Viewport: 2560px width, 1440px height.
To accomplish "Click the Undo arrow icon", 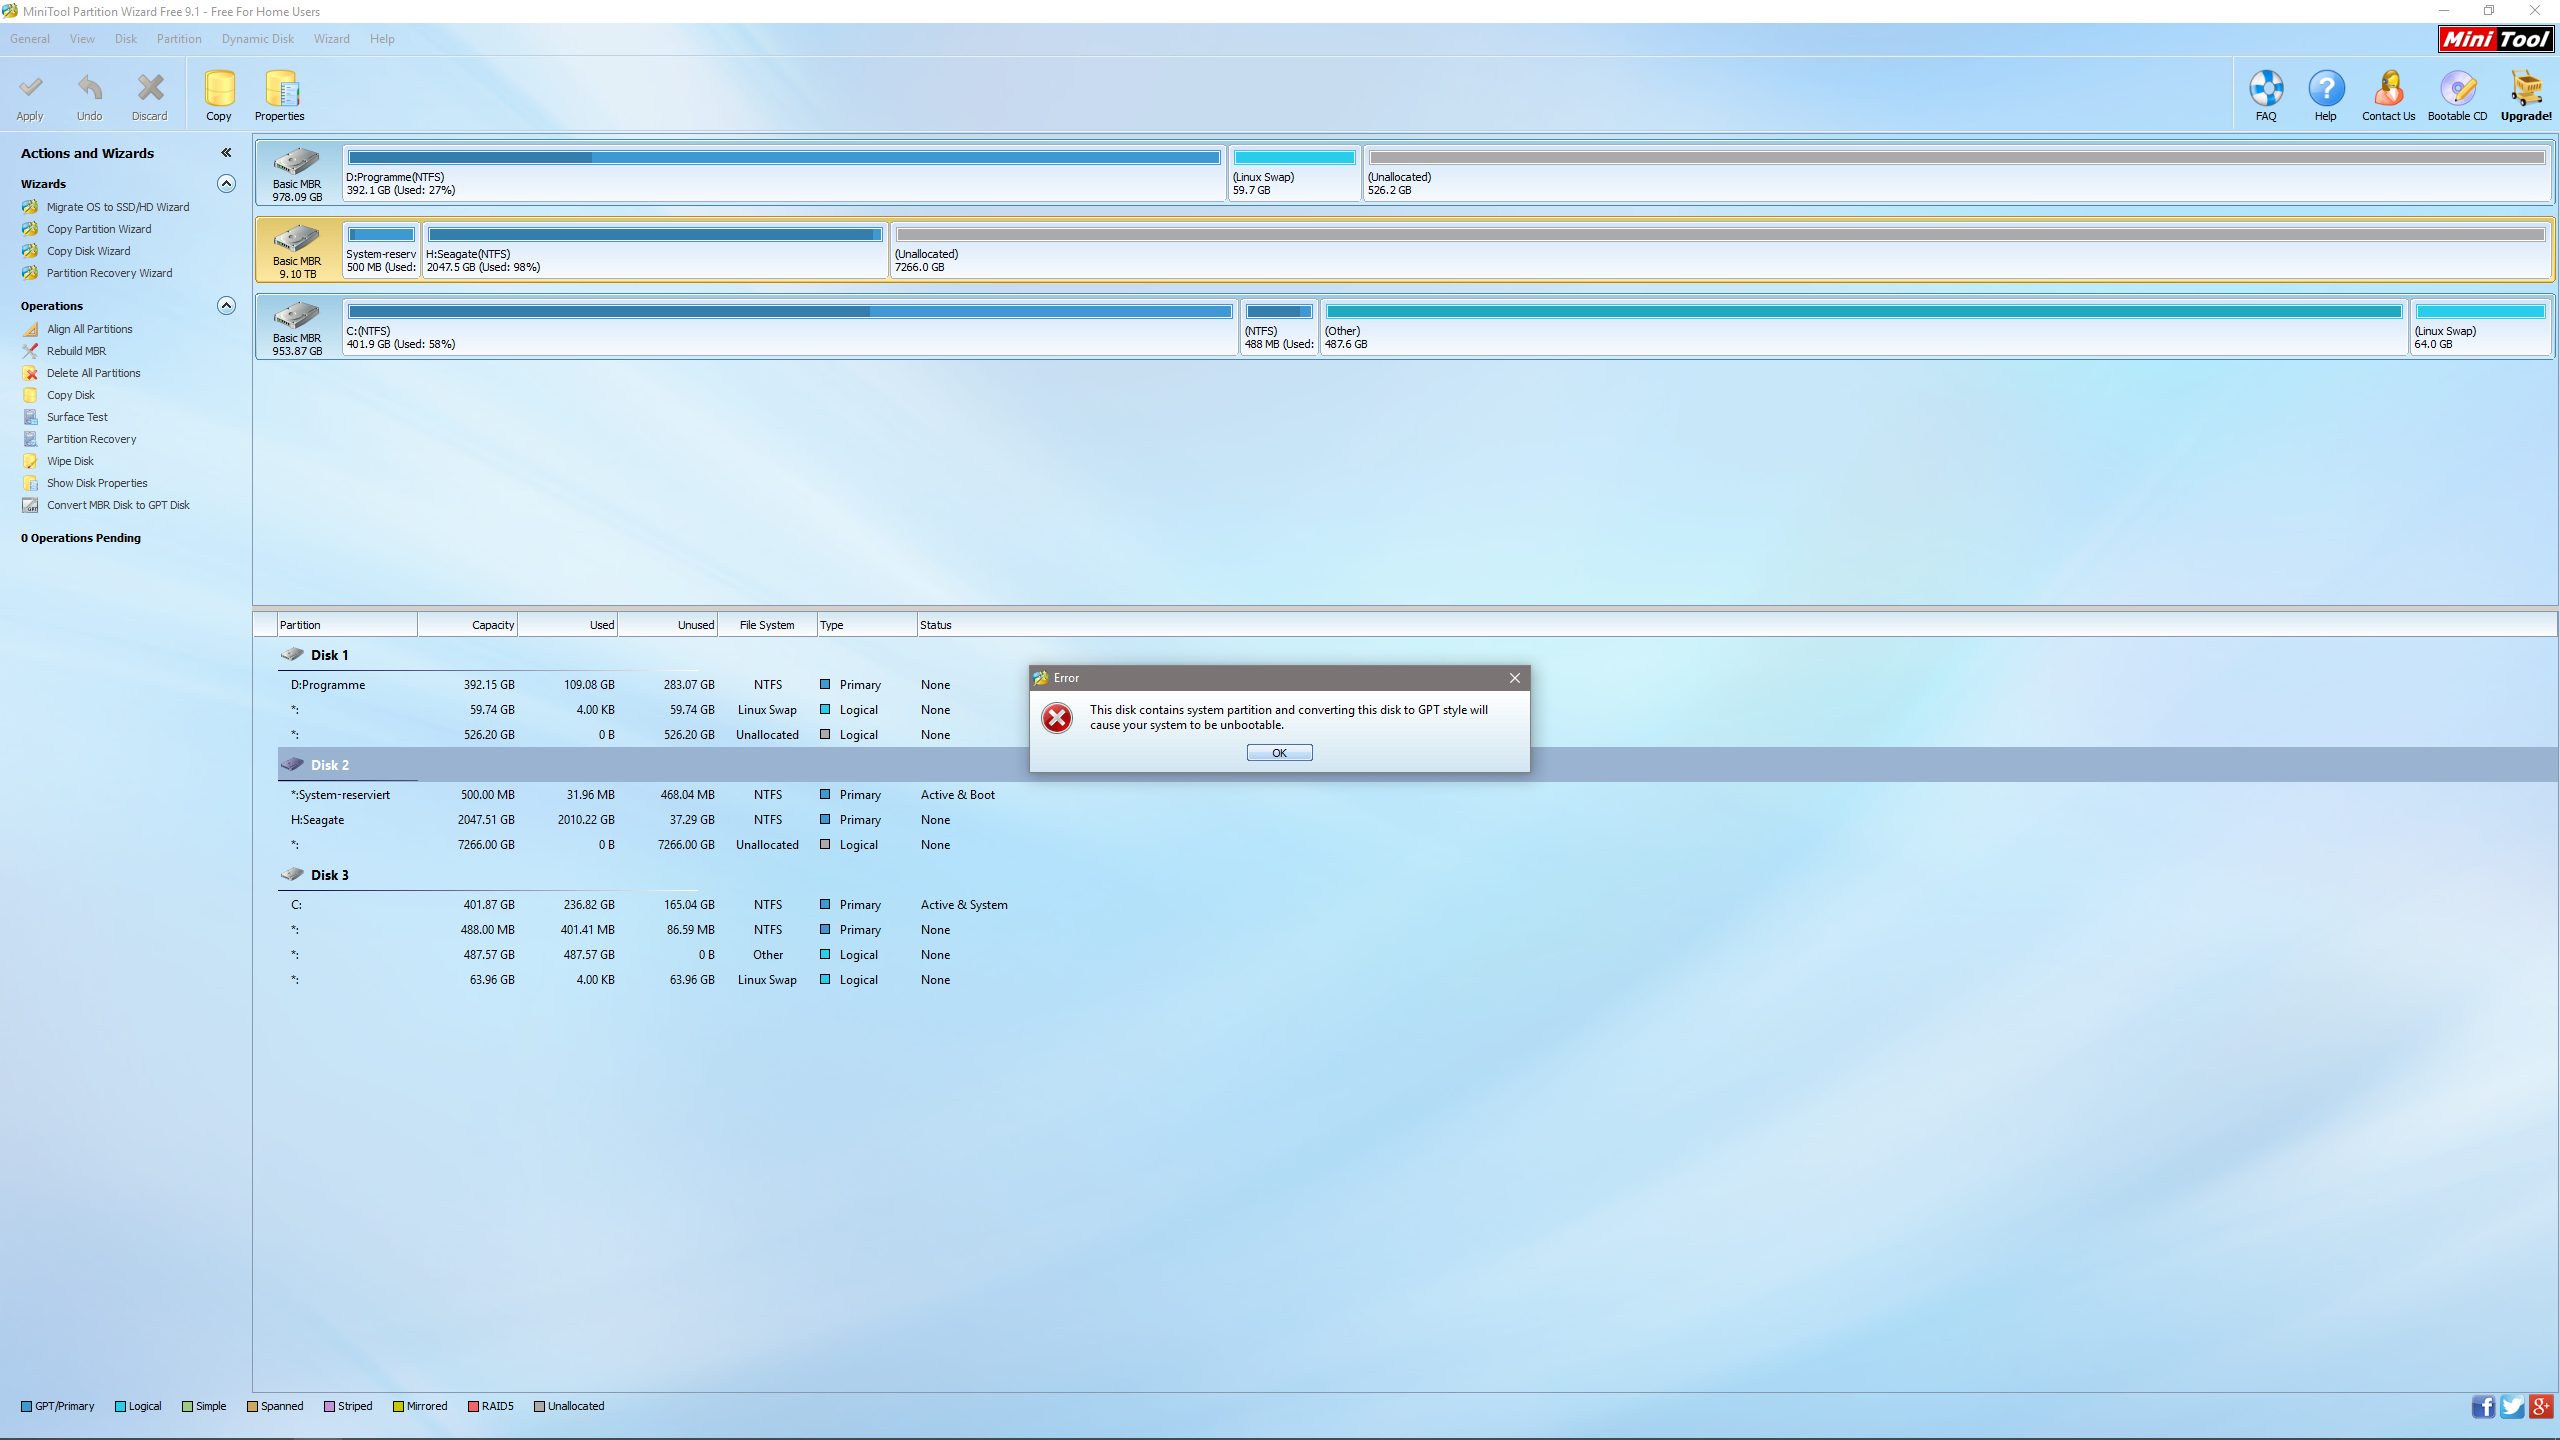I will point(89,90).
